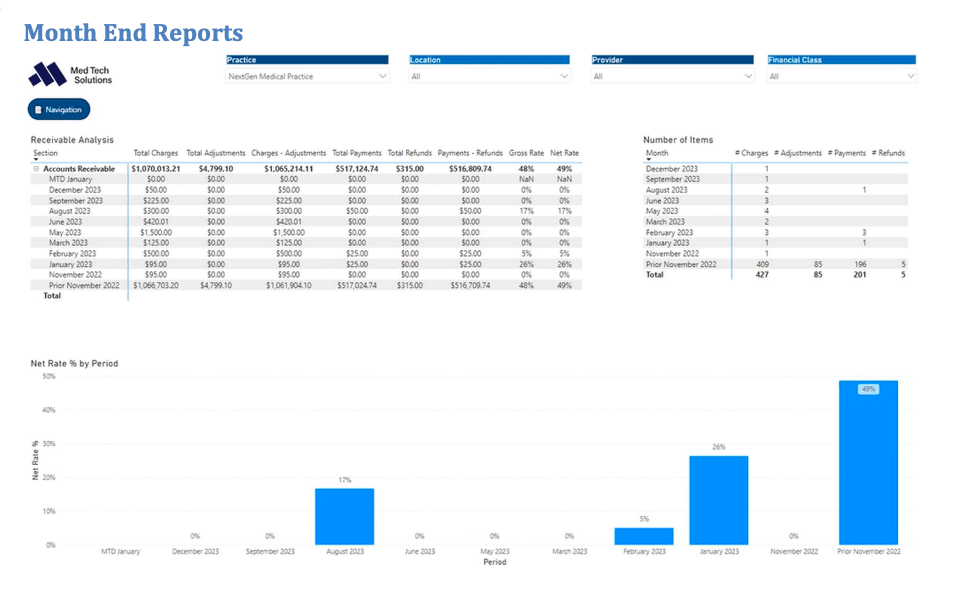Select the August 2023 bar showing 17%
The width and height of the screenshot is (956, 594).
pyautogui.click(x=345, y=515)
